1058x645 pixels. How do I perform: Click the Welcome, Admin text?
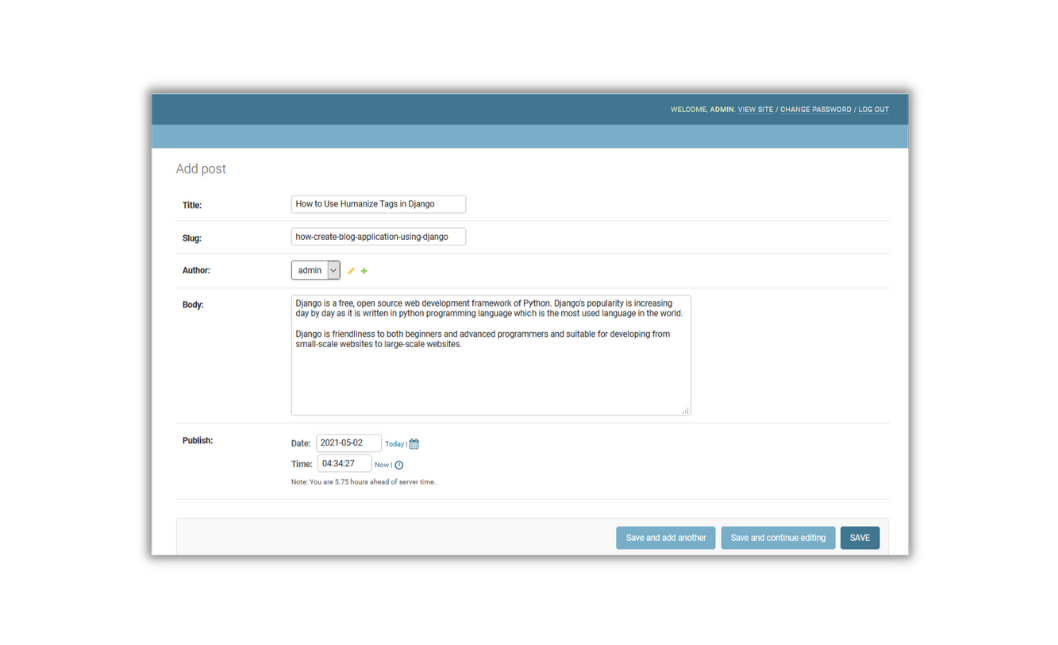[x=702, y=109]
